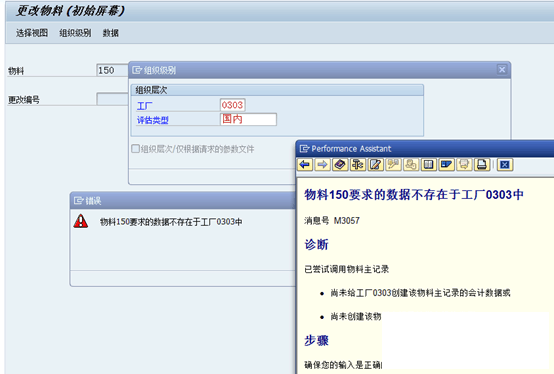
Task: Click the 物料 input field showing 150
Action: click(112, 70)
